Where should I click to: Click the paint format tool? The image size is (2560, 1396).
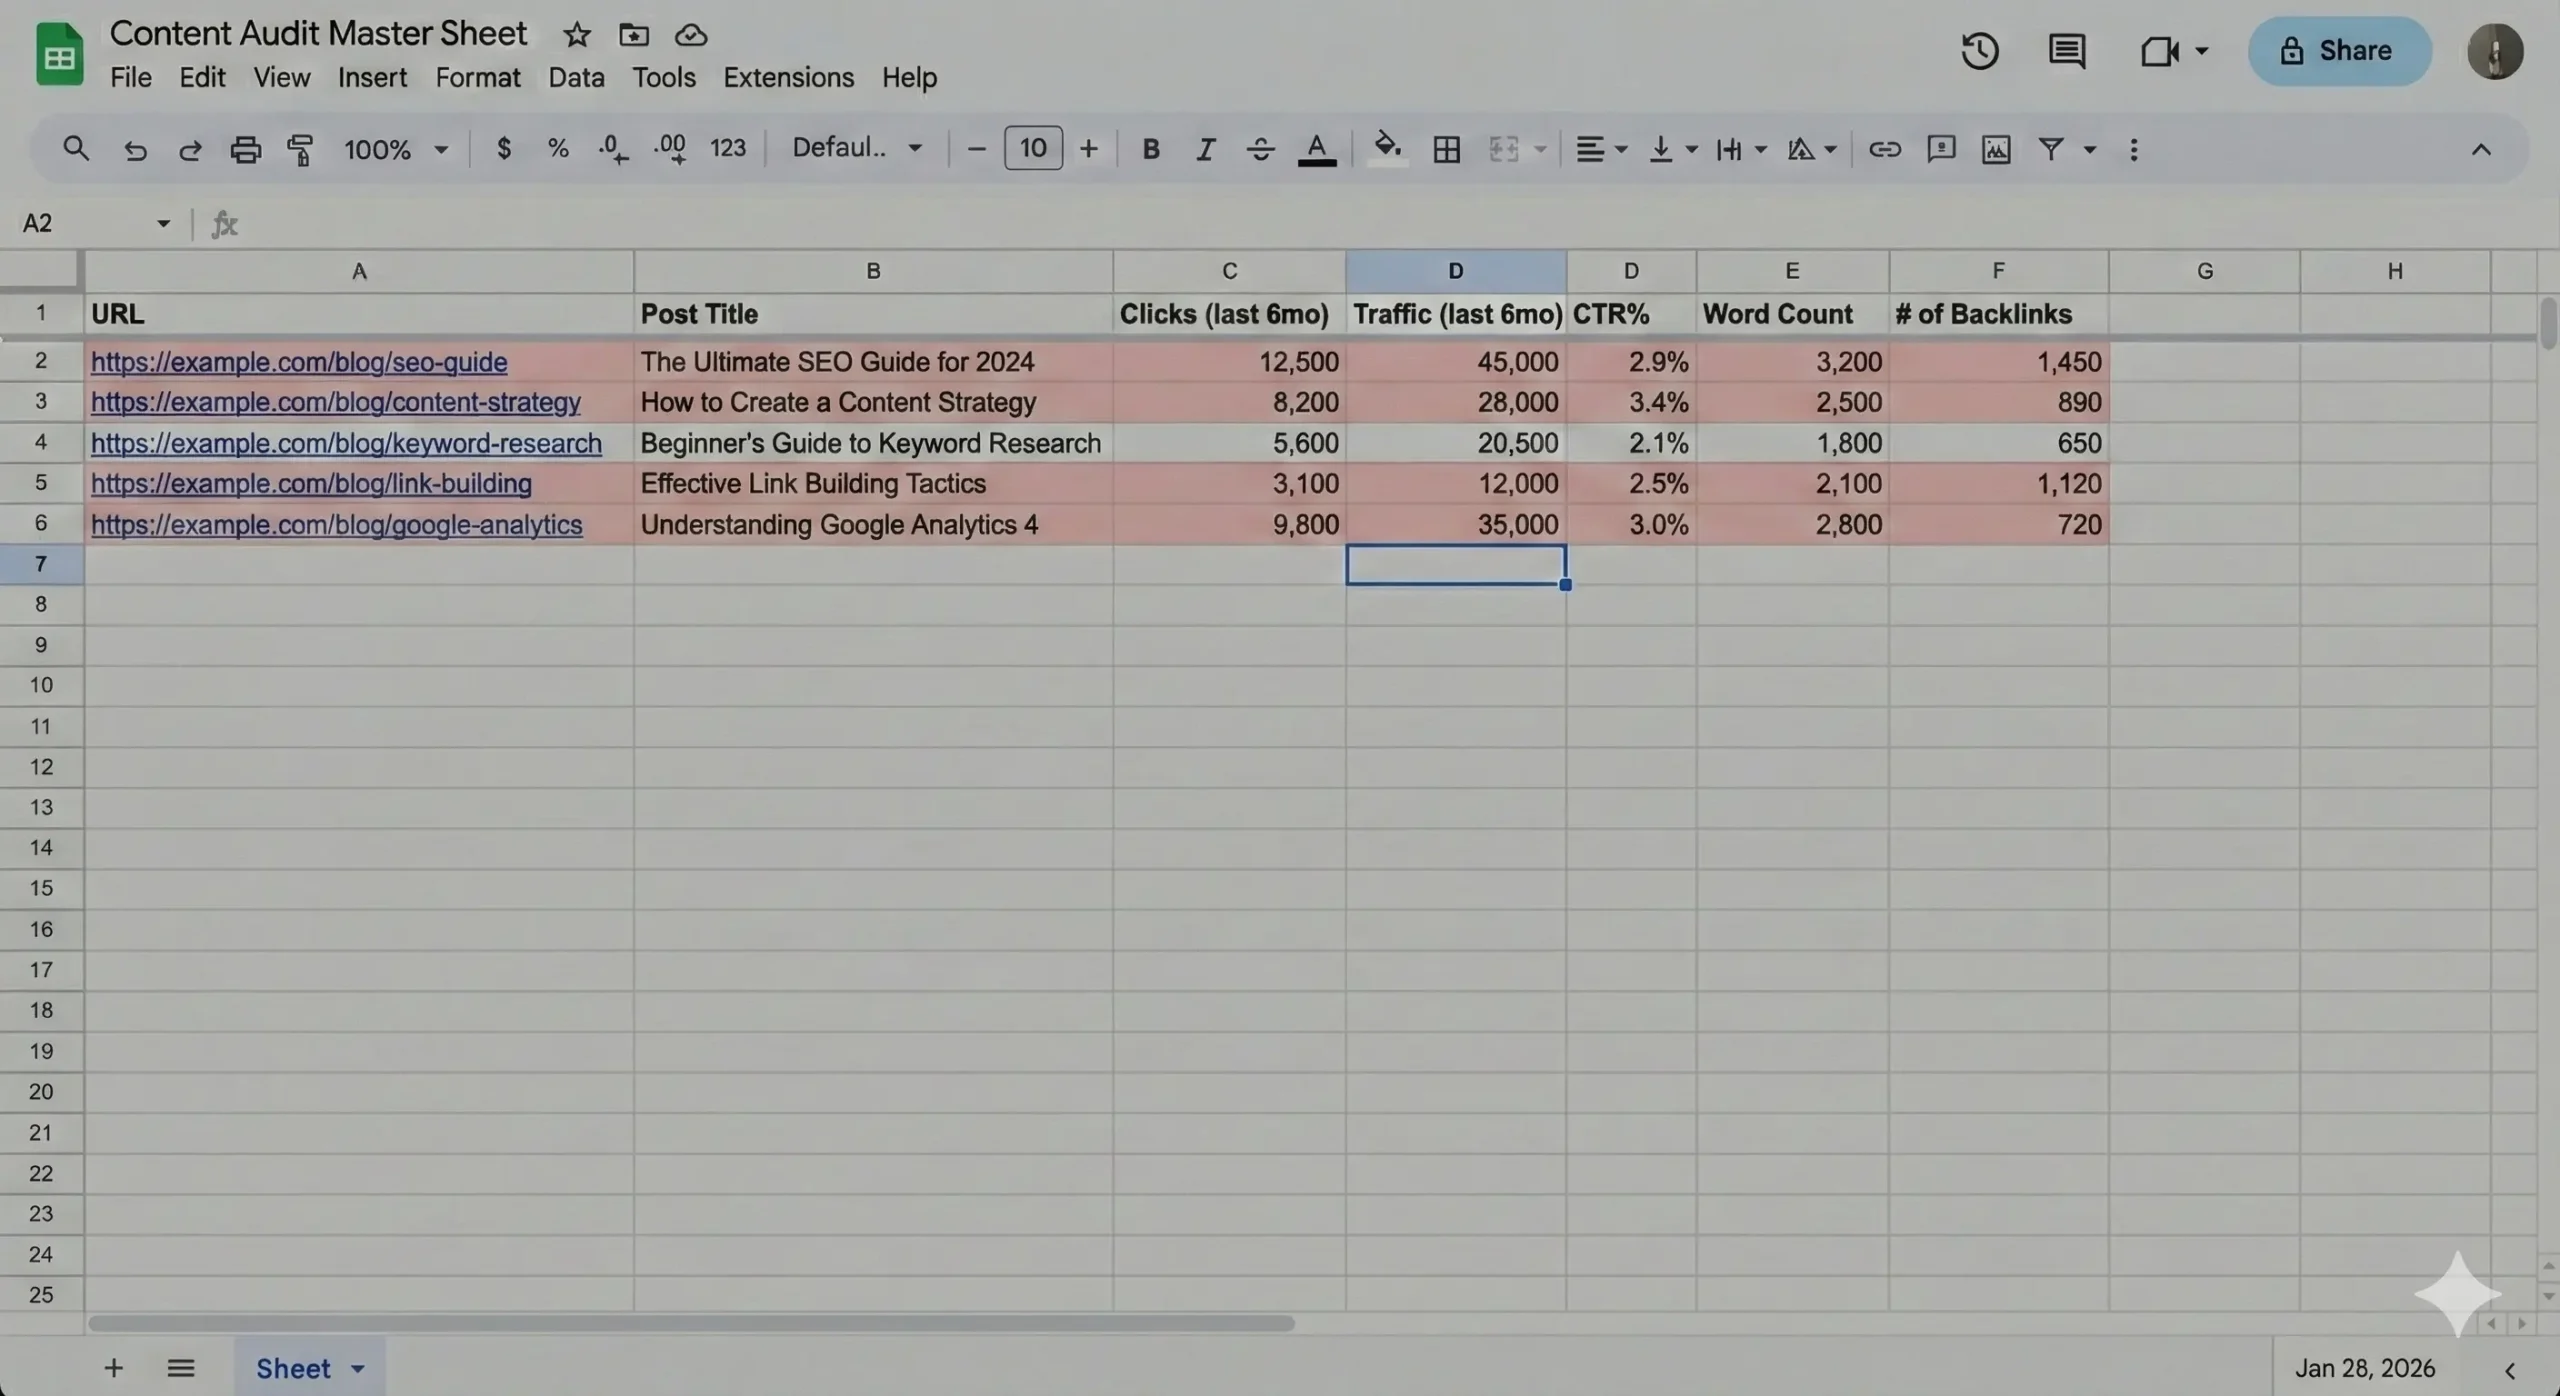pyautogui.click(x=299, y=148)
